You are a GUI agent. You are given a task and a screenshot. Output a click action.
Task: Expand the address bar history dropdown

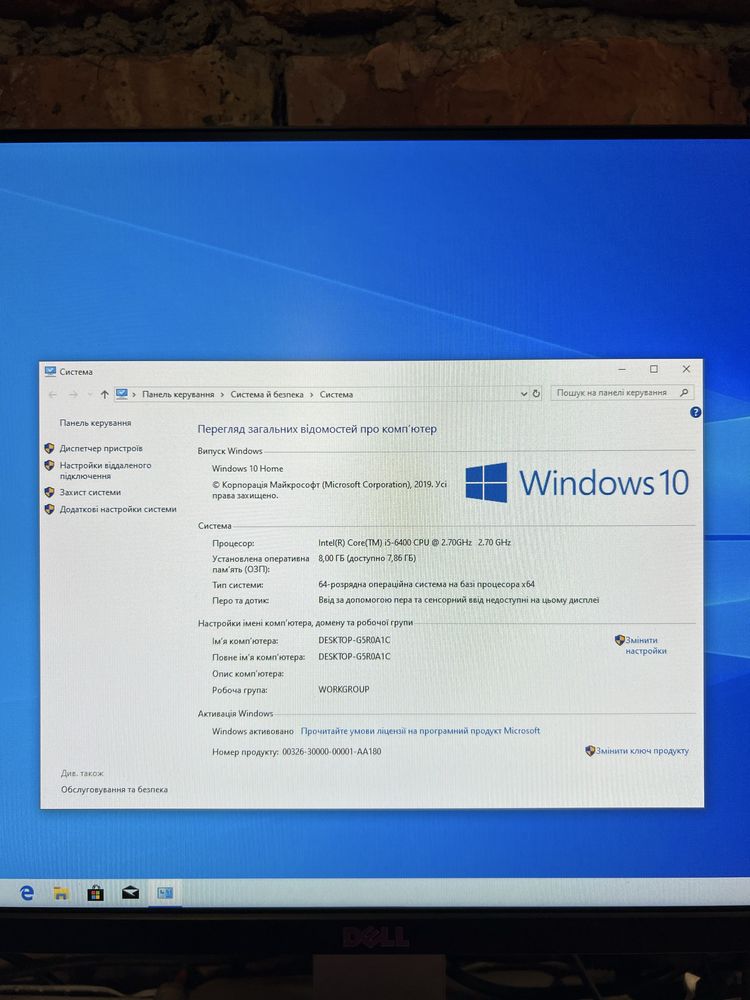524,394
